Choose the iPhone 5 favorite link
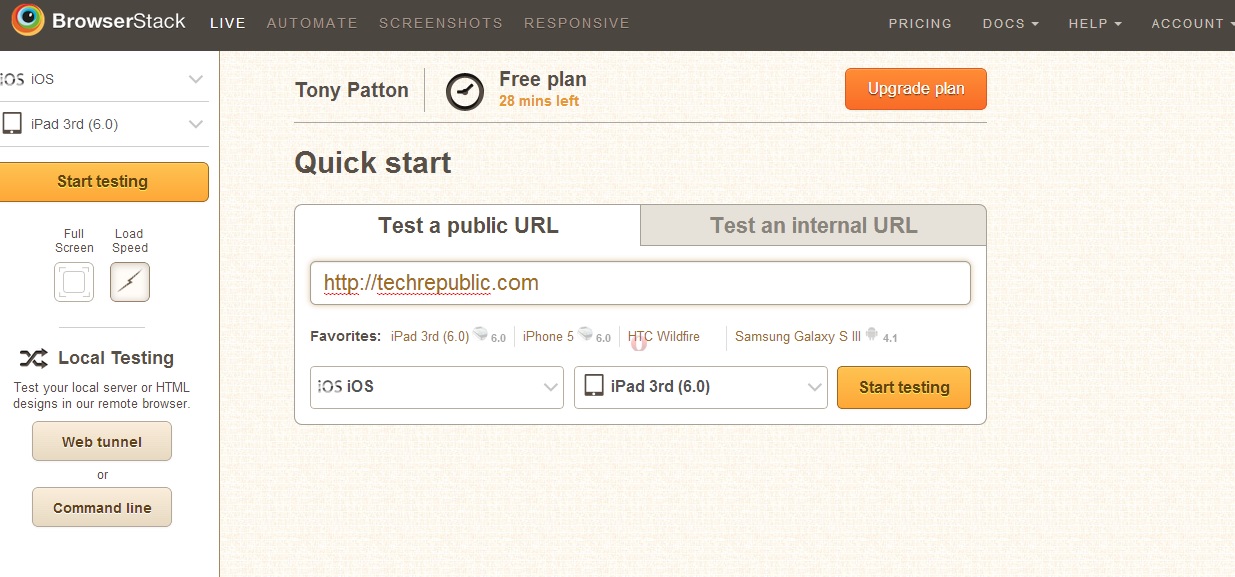Viewport: 1235px width, 577px height. pos(549,337)
